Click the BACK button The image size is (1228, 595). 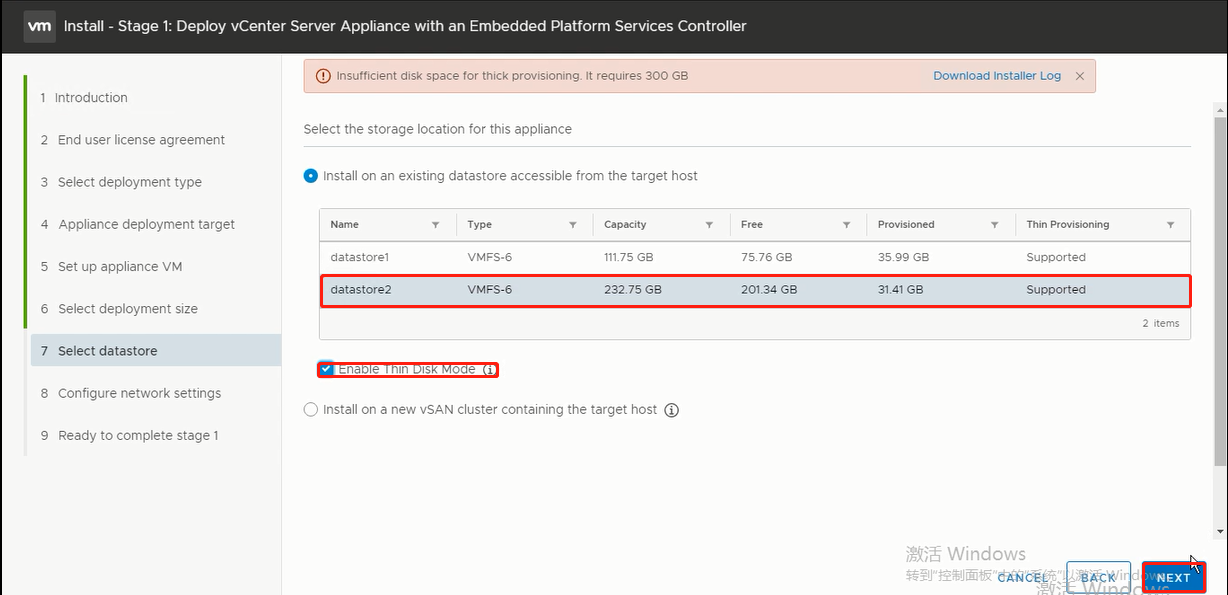point(1098,577)
